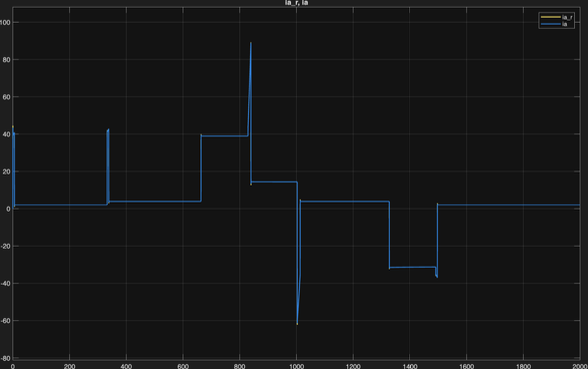Click the x-axis label 800

click(240, 366)
